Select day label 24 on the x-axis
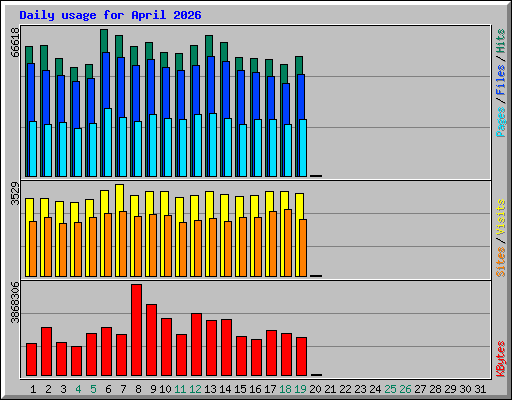The image size is (512, 400). [x=375, y=389]
